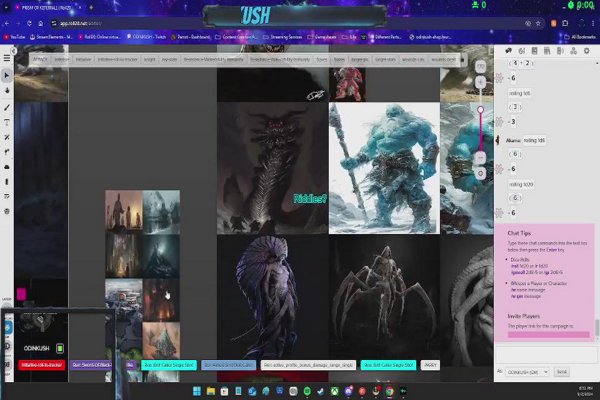Click the browser home icon

(x=41, y=23)
